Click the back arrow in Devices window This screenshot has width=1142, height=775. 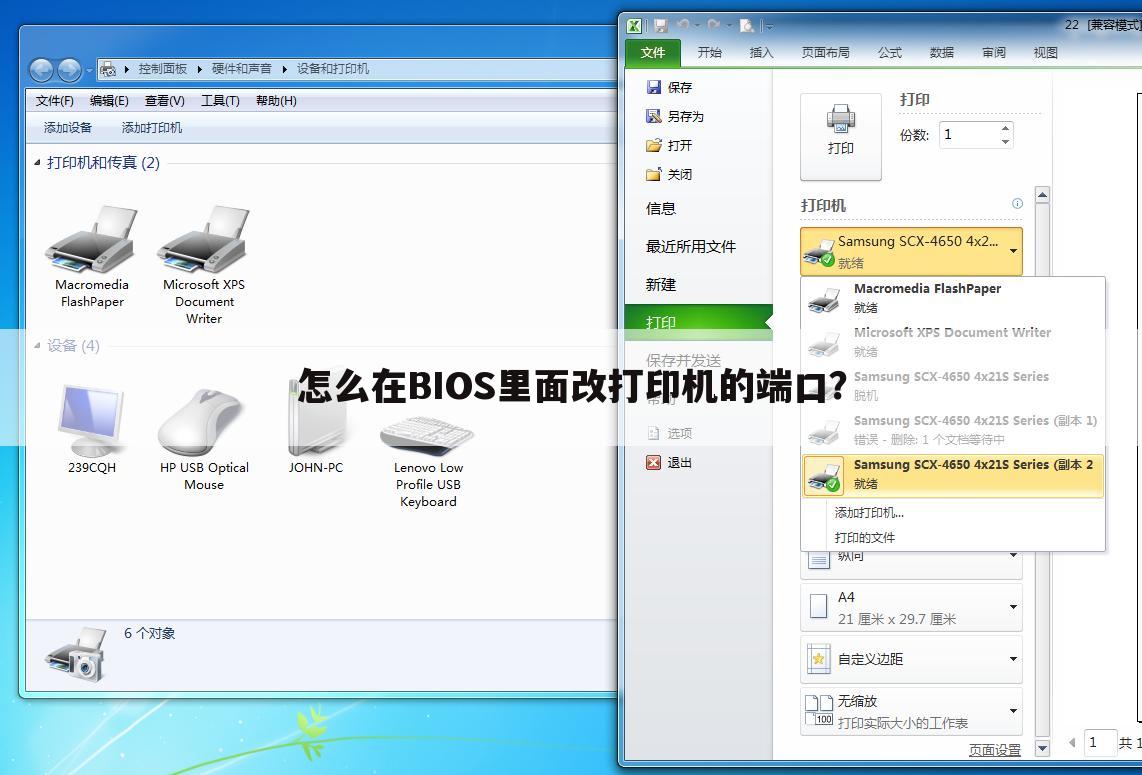click(x=41, y=69)
